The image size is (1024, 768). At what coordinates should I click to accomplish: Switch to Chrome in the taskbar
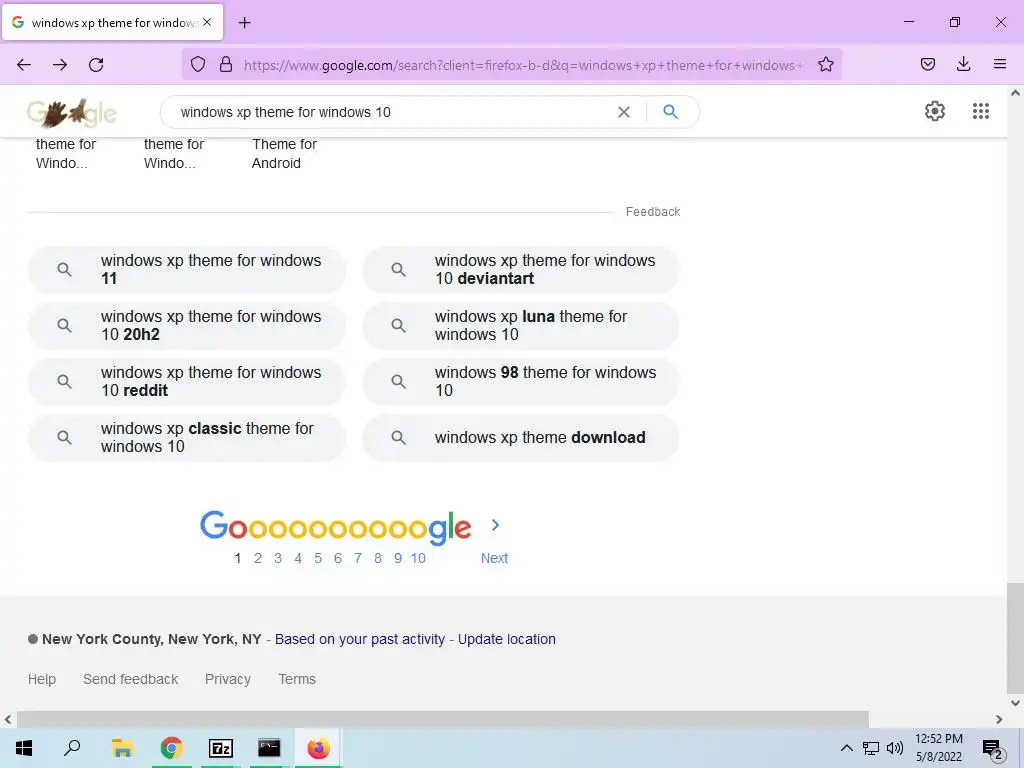[171, 748]
